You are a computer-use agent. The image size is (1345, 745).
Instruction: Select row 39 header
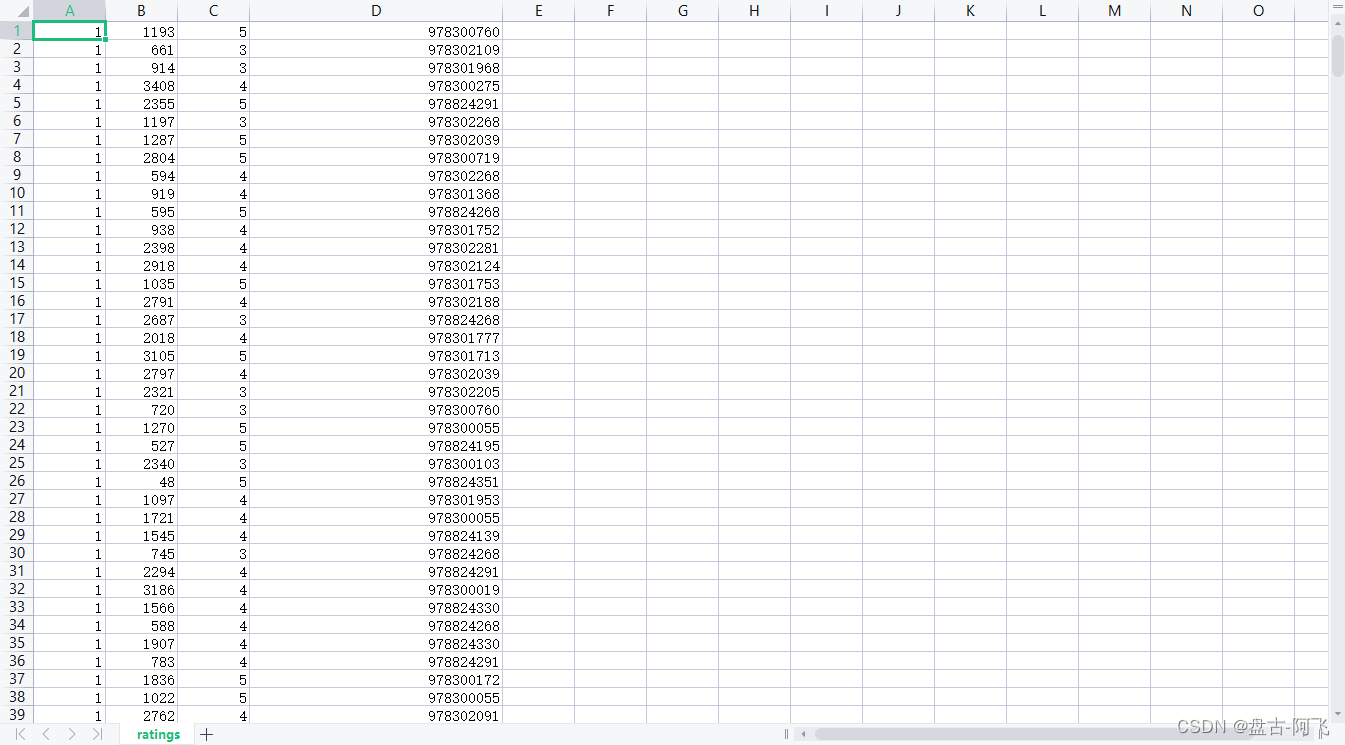click(17, 715)
